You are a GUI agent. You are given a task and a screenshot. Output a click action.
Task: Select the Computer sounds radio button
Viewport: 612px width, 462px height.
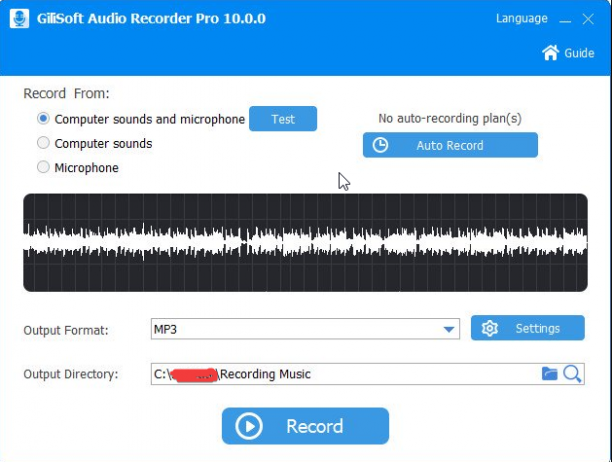click(43, 143)
